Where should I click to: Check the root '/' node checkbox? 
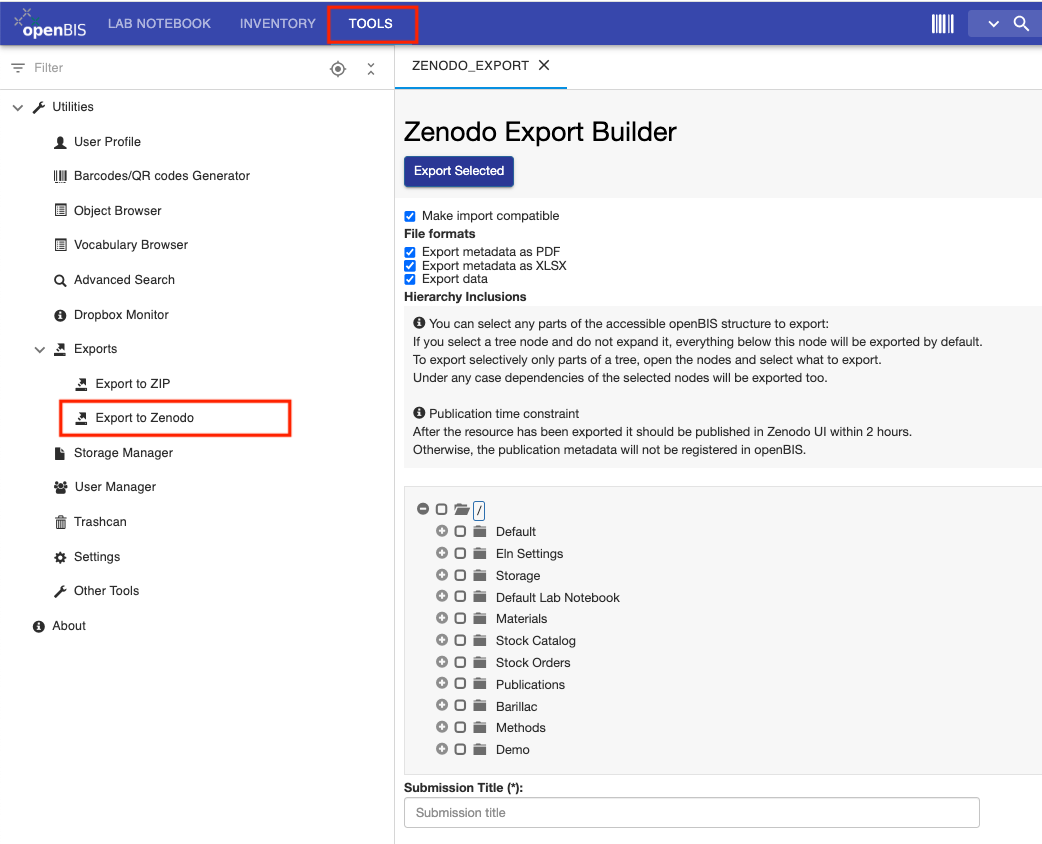point(441,509)
